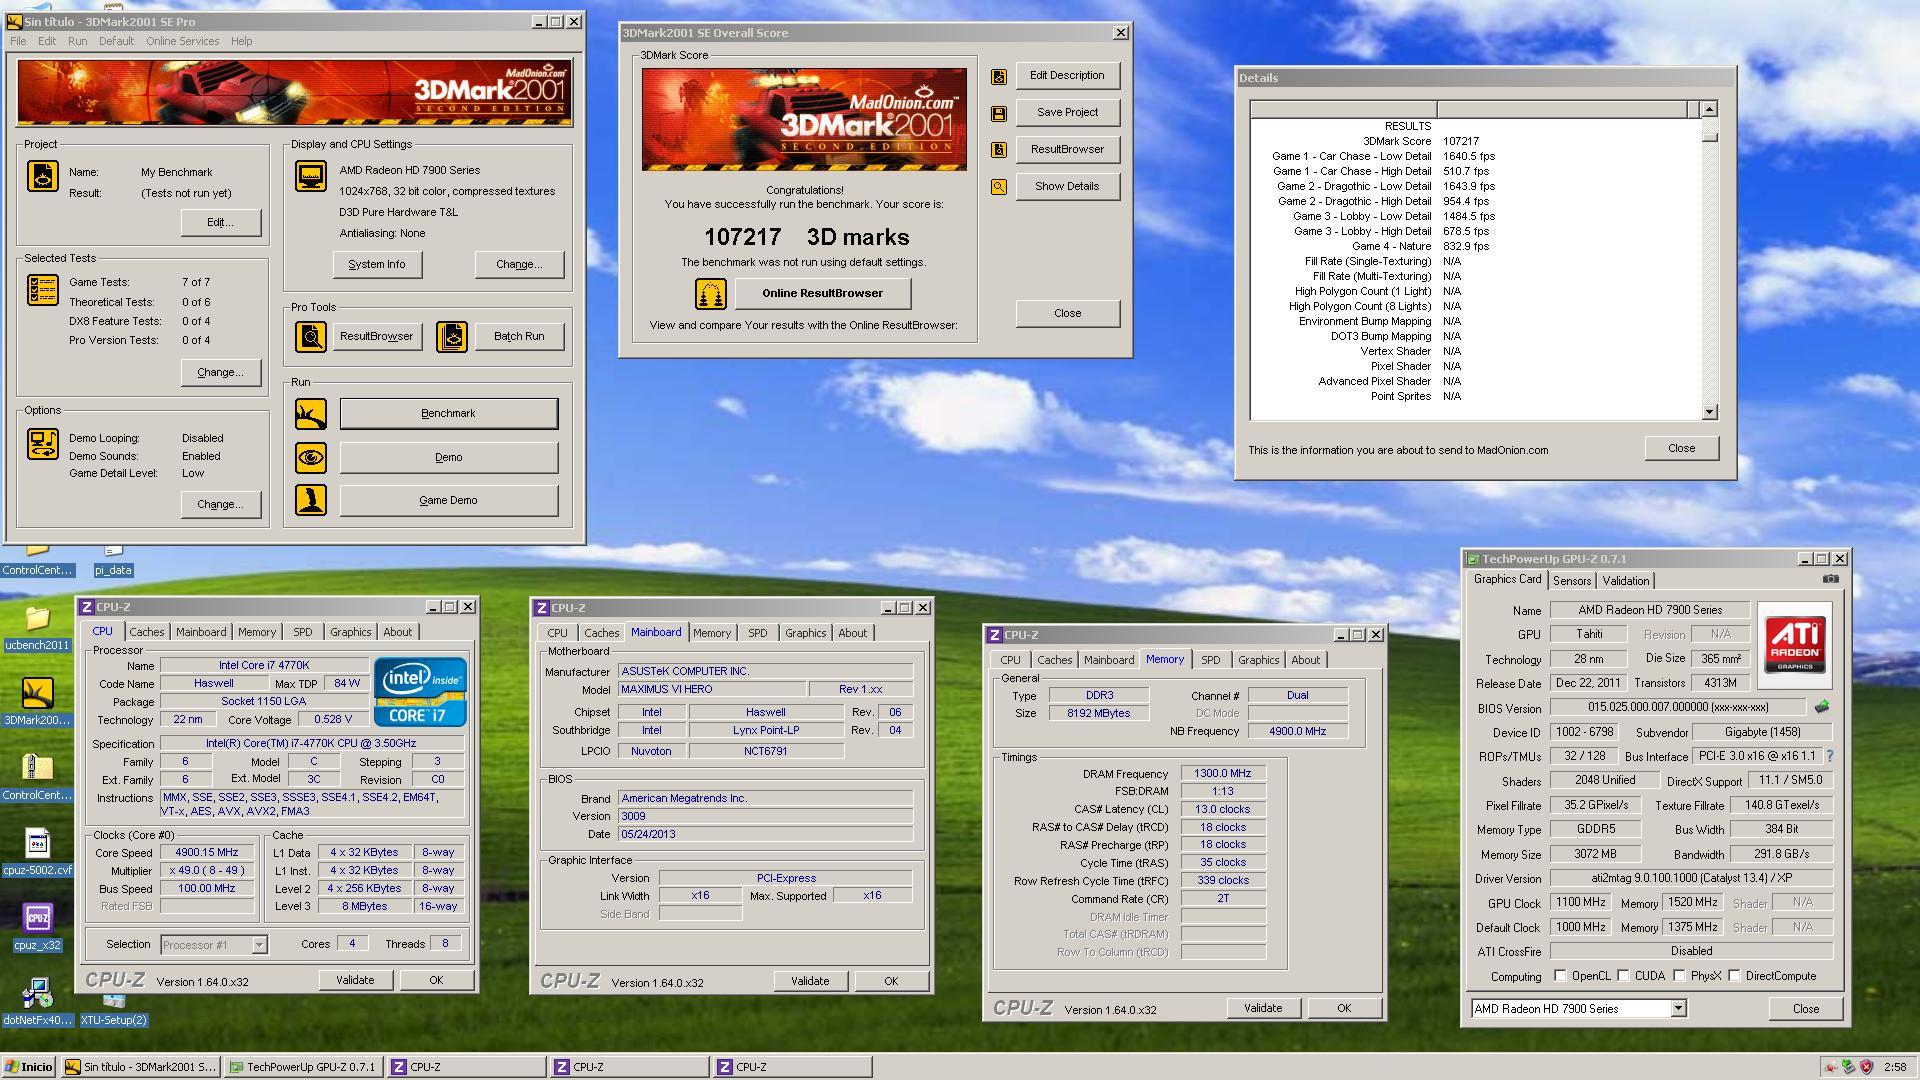Click the security shield tray icon
Image resolution: width=1920 pixels, height=1080 pixels.
[x=1866, y=1067]
